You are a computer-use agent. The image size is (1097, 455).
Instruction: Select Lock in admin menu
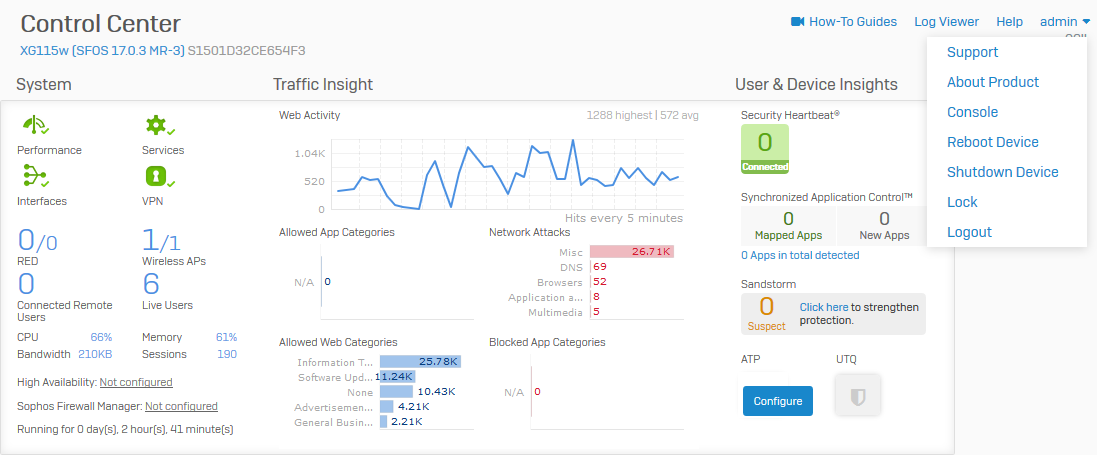point(962,202)
